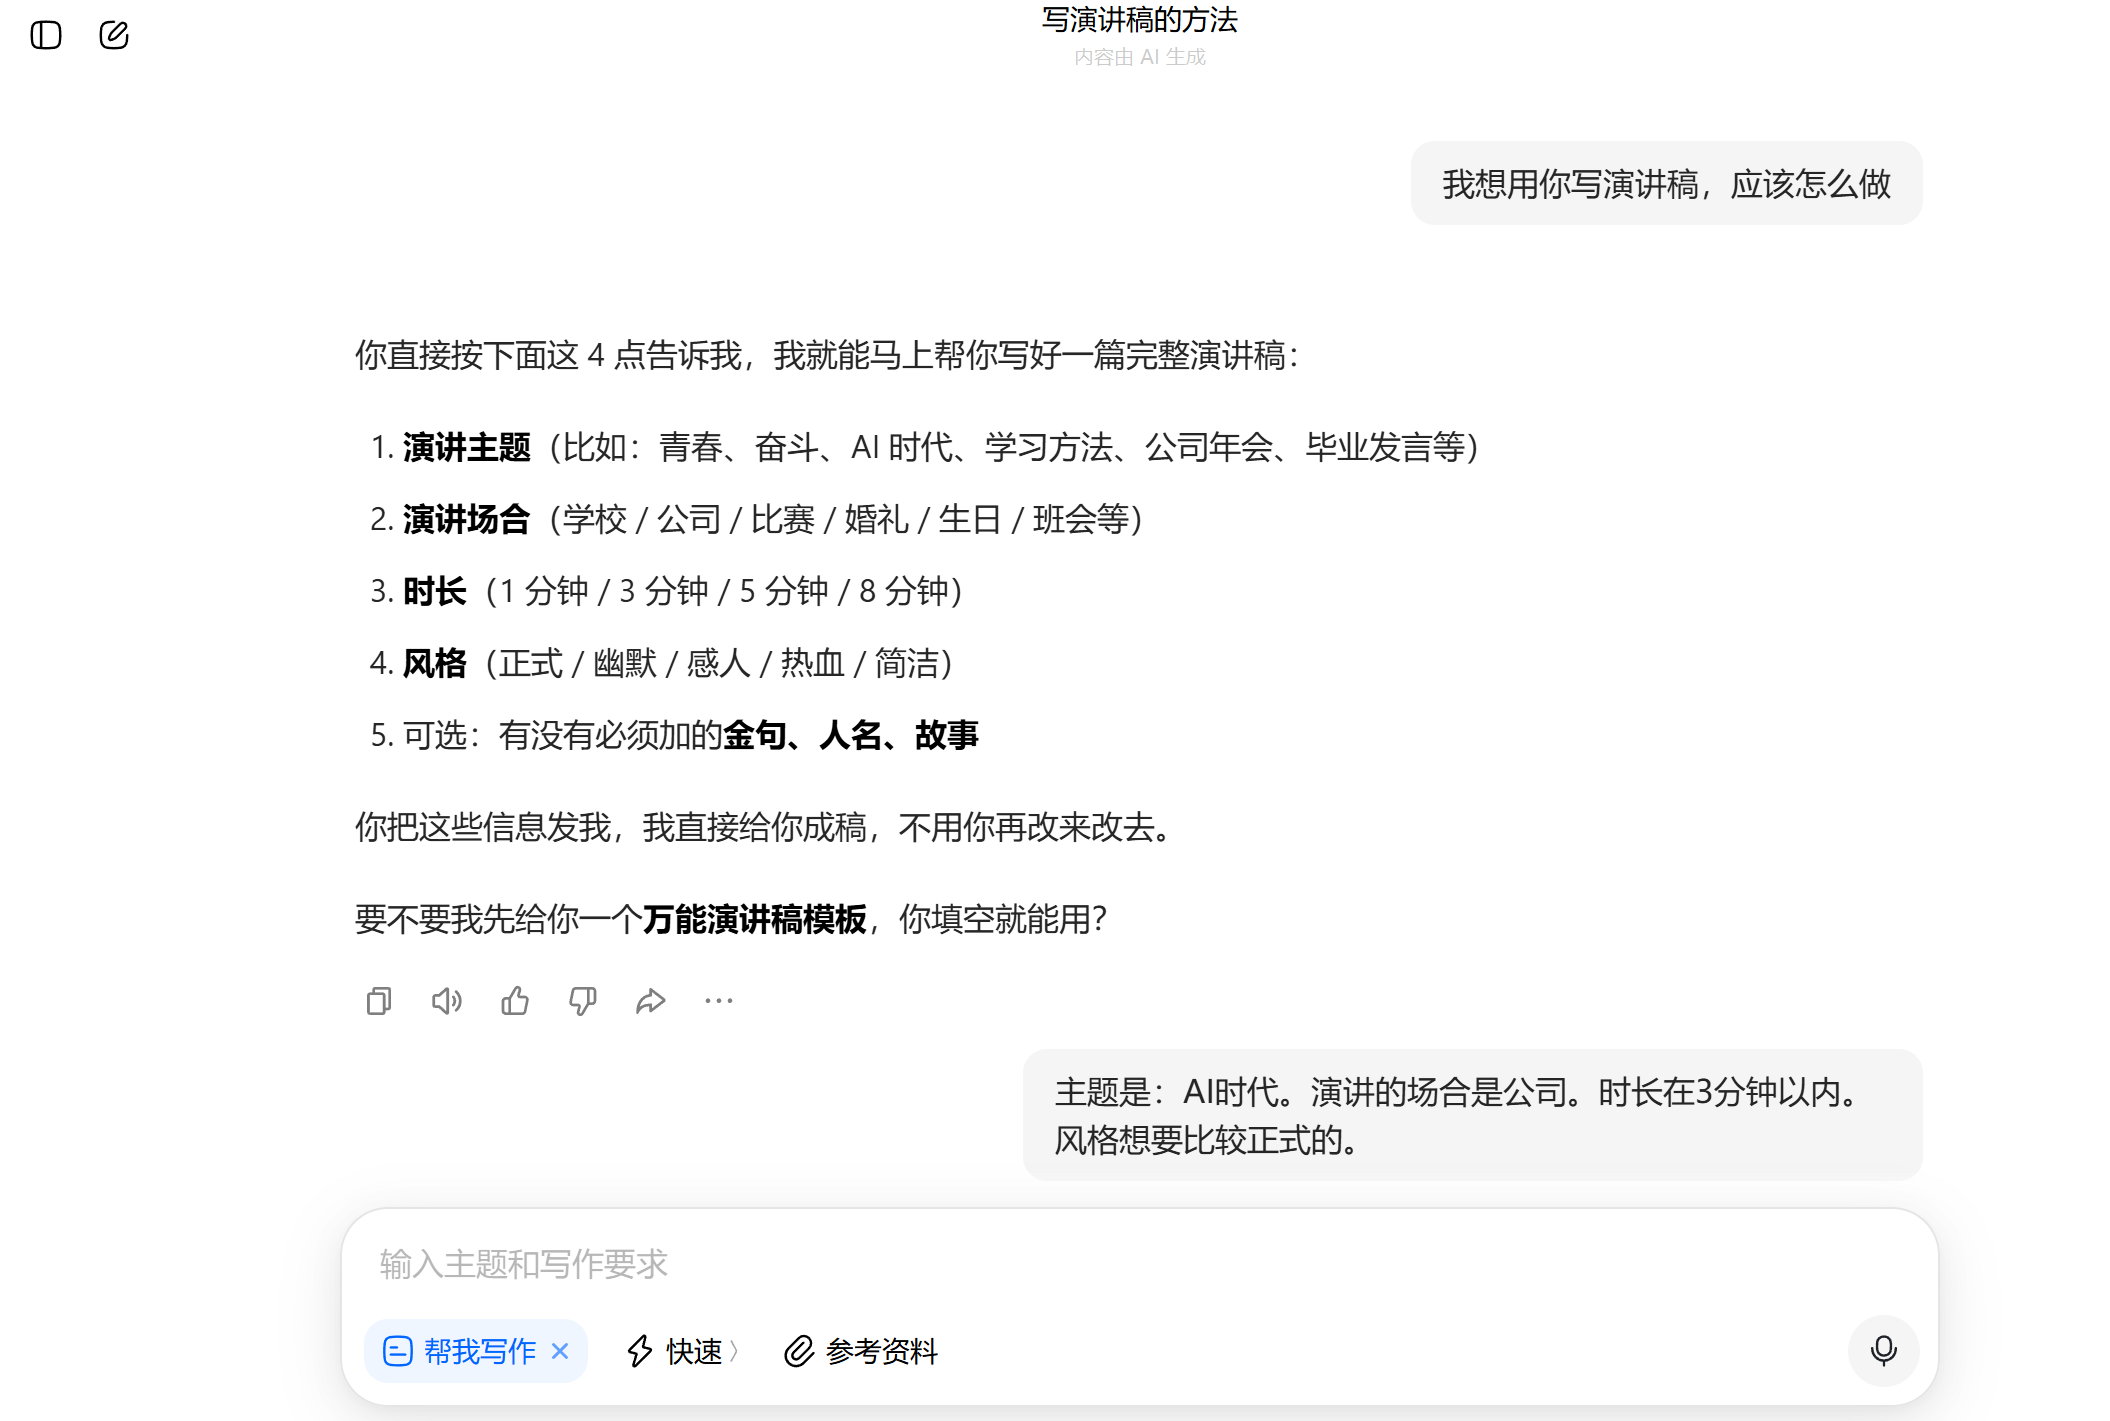Share the AI response
The height and width of the screenshot is (1421, 2110).
[651, 1001]
